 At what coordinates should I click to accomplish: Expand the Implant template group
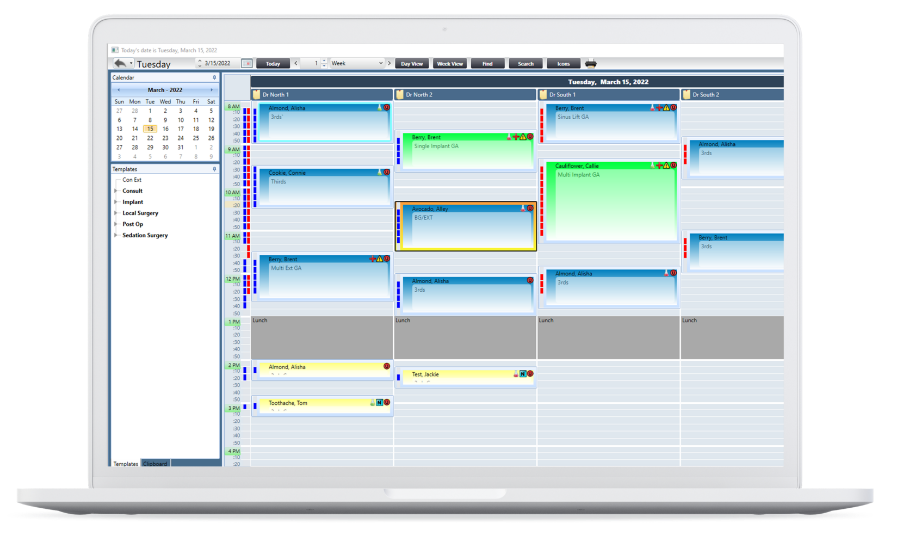pyautogui.click(x=116, y=202)
